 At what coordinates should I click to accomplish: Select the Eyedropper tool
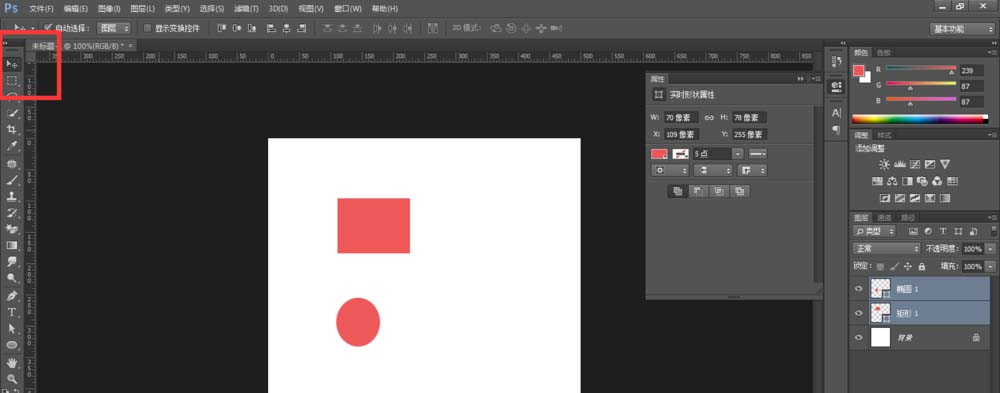click(11, 147)
